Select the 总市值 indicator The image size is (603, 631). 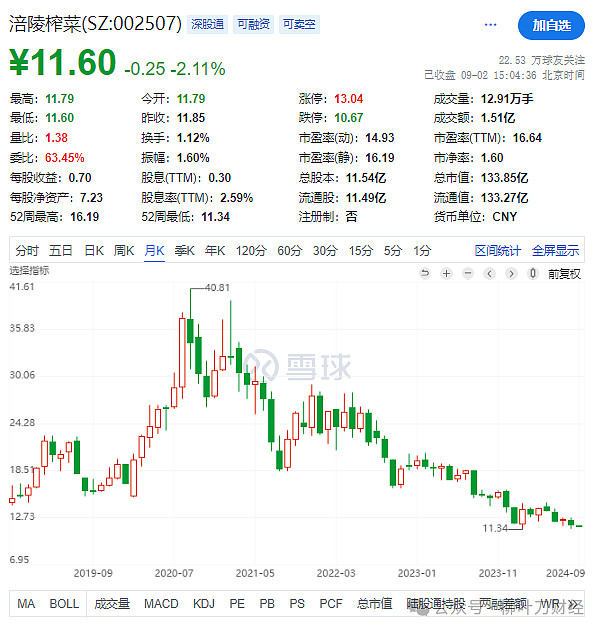pos(374,604)
